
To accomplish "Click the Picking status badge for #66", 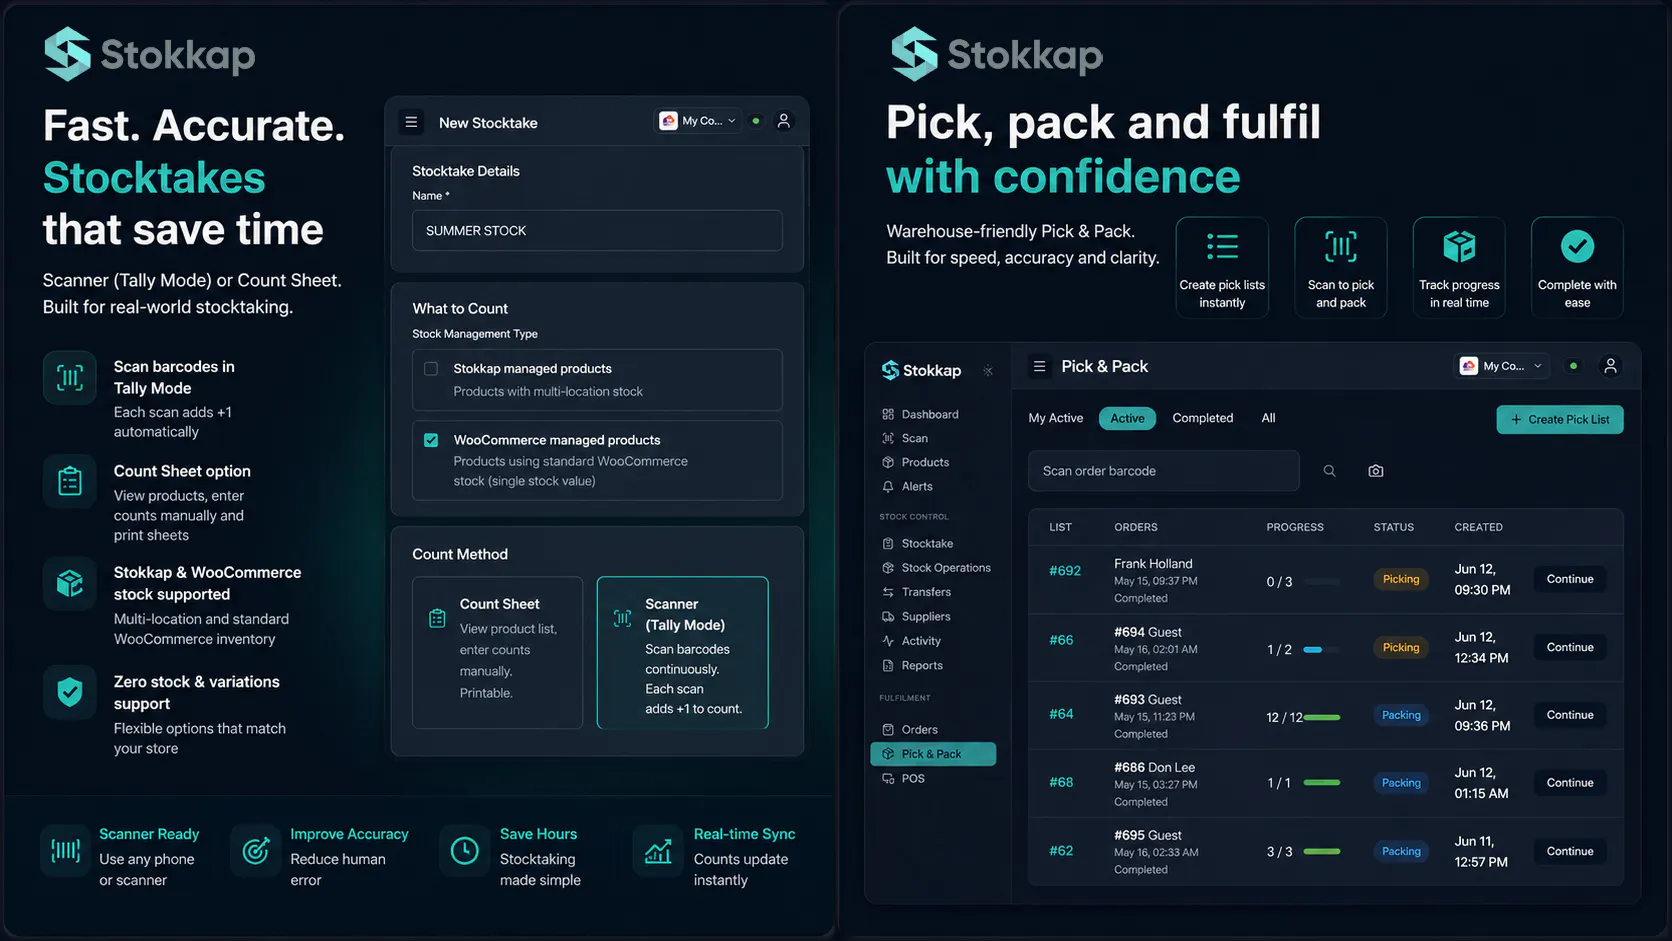I will click(x=1401, y=647).
